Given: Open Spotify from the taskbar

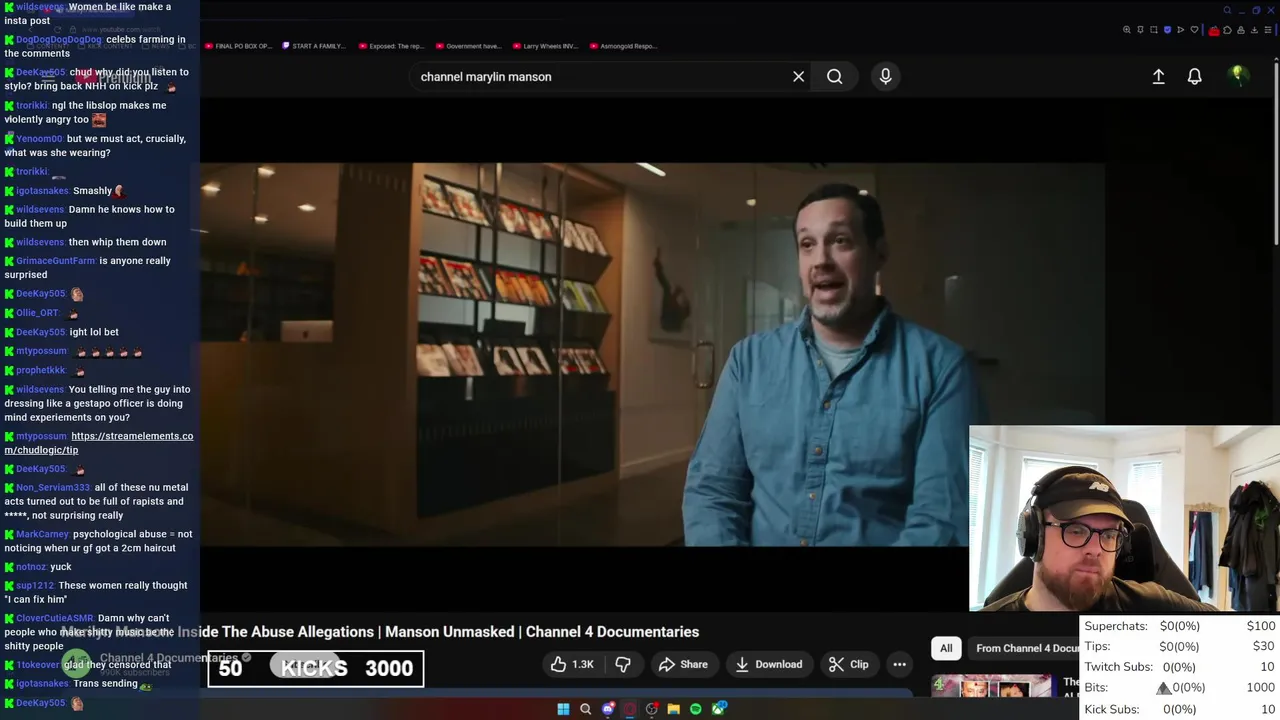Looking at the screenshot, I should tap(696, 709).
